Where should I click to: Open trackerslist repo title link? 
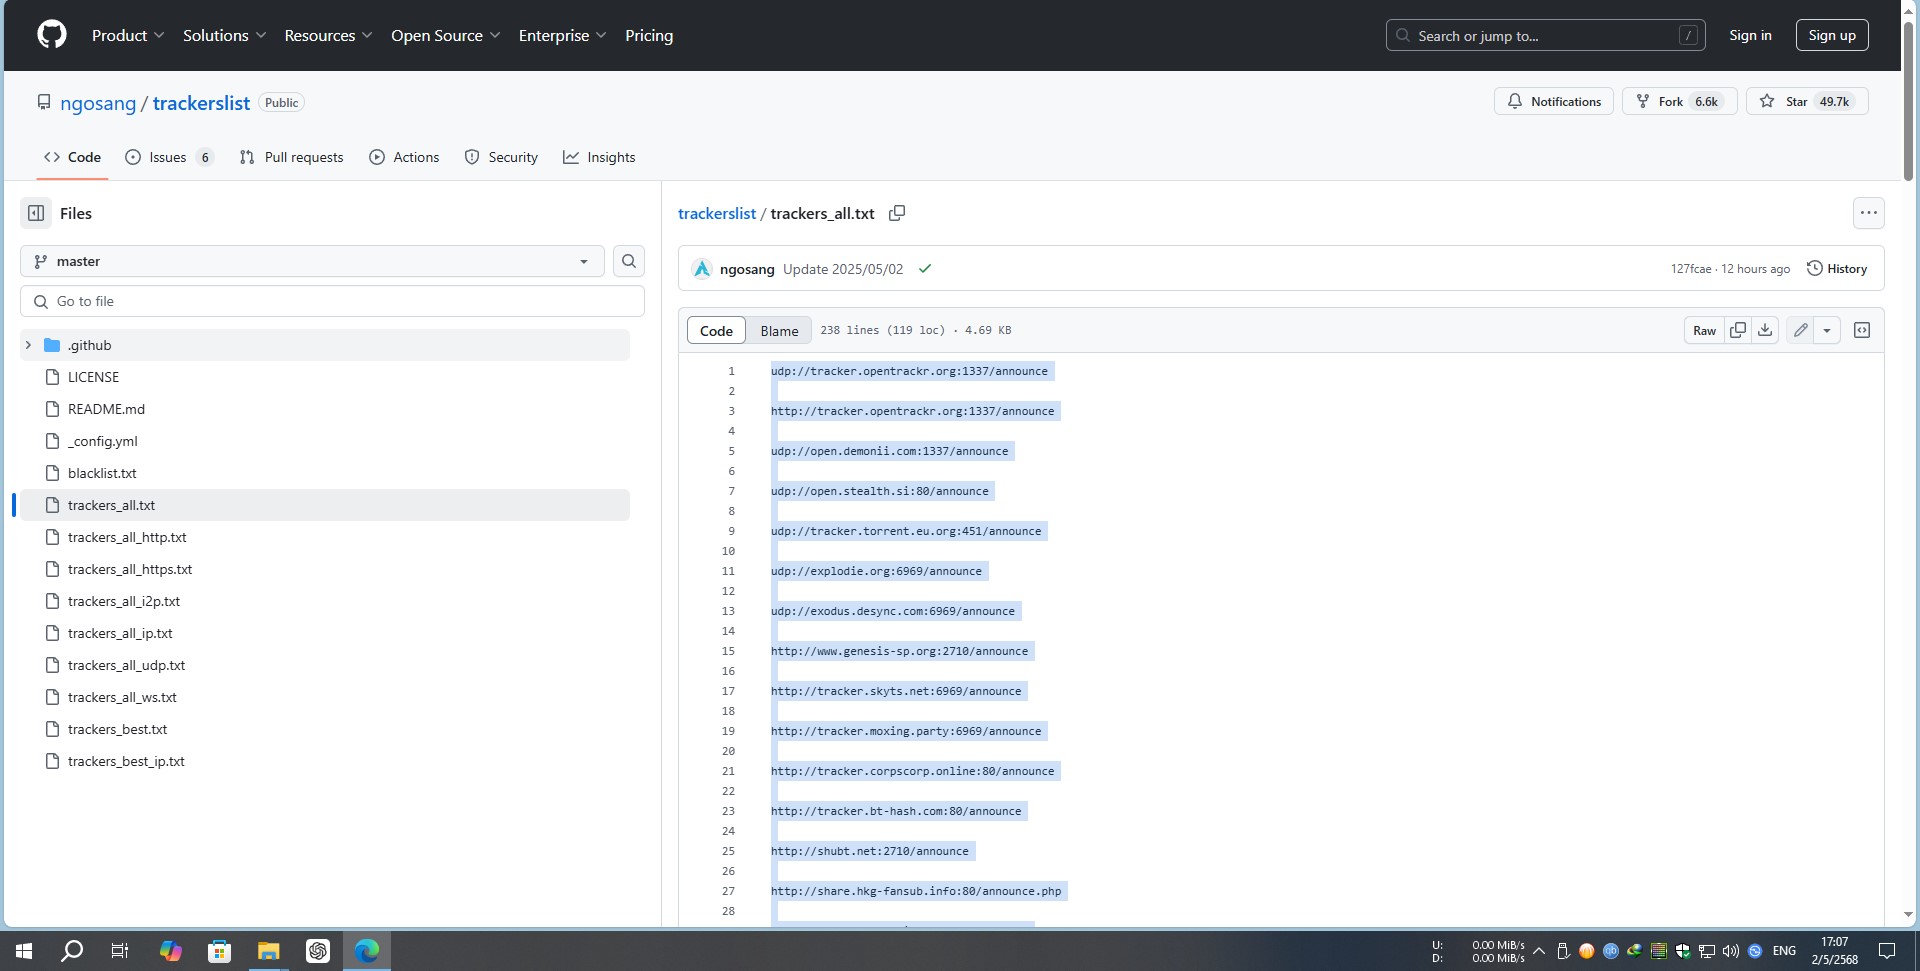click(201, 103)
